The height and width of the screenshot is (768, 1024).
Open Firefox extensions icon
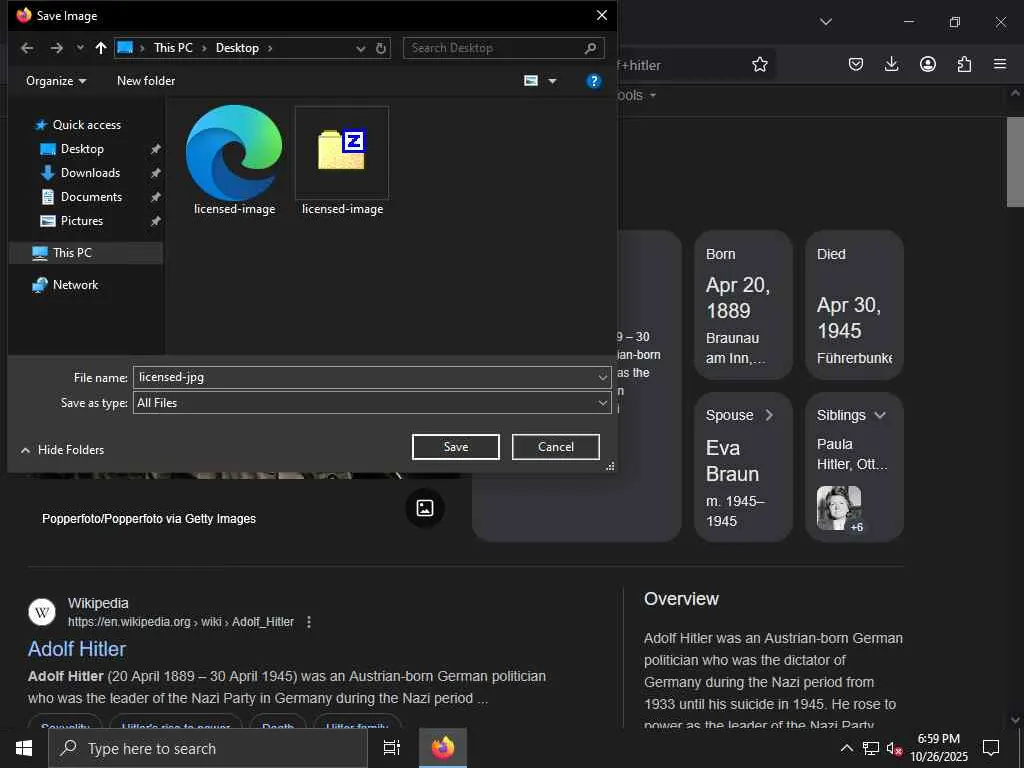tap(964, 64)
